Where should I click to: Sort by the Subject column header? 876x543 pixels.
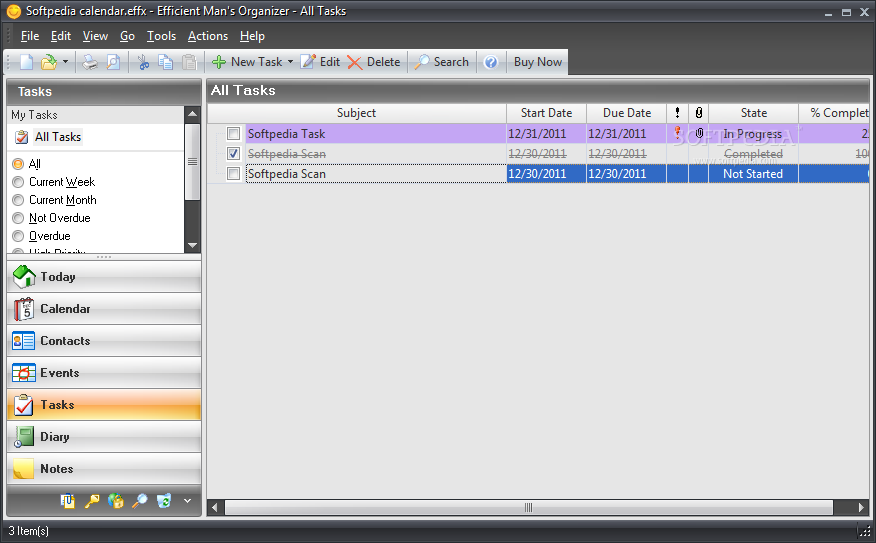coord(356,113)
